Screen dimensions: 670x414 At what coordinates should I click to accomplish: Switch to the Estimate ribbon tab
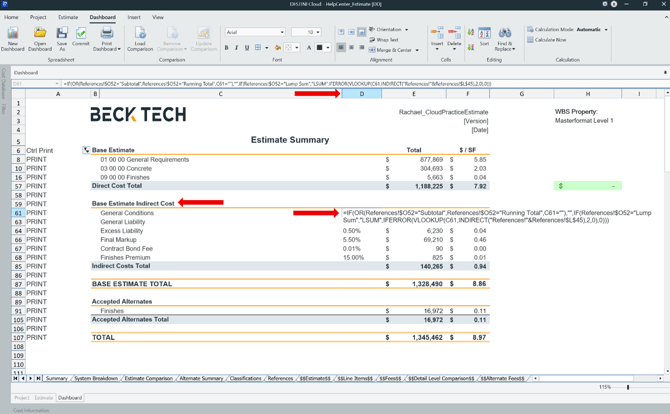(67, 17)
